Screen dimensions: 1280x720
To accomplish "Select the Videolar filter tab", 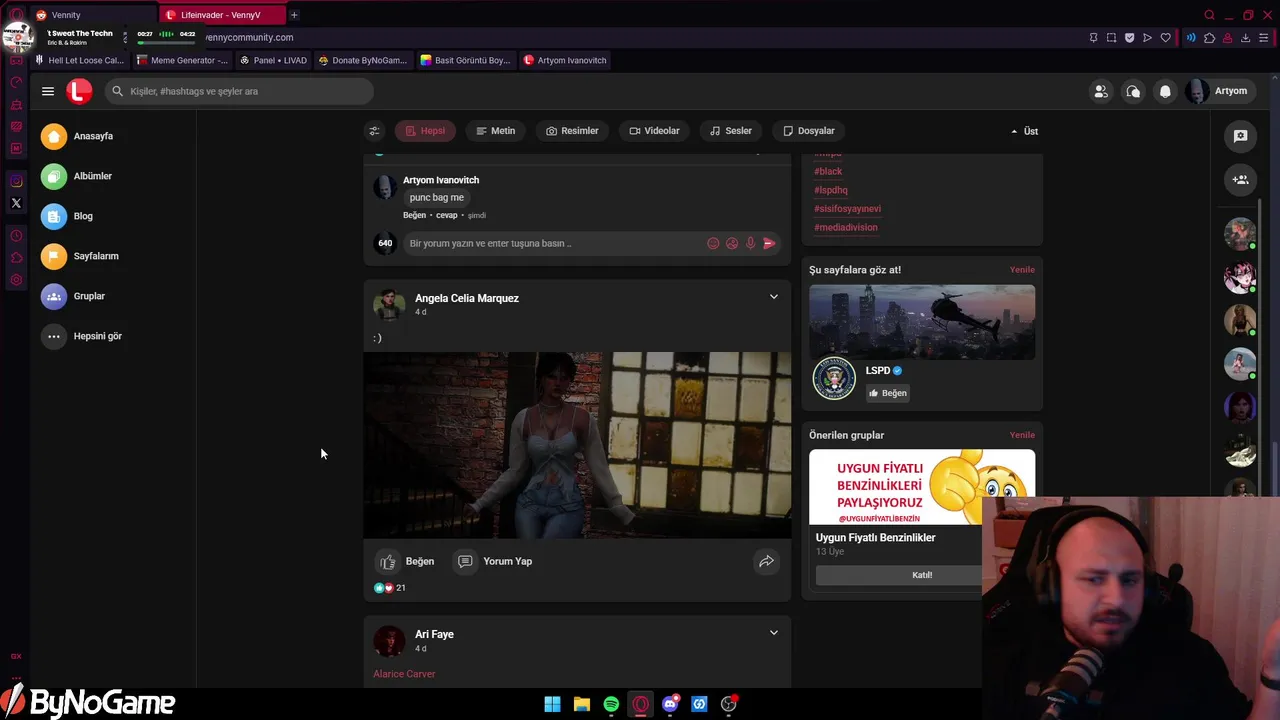I will (x=655, y=131).
